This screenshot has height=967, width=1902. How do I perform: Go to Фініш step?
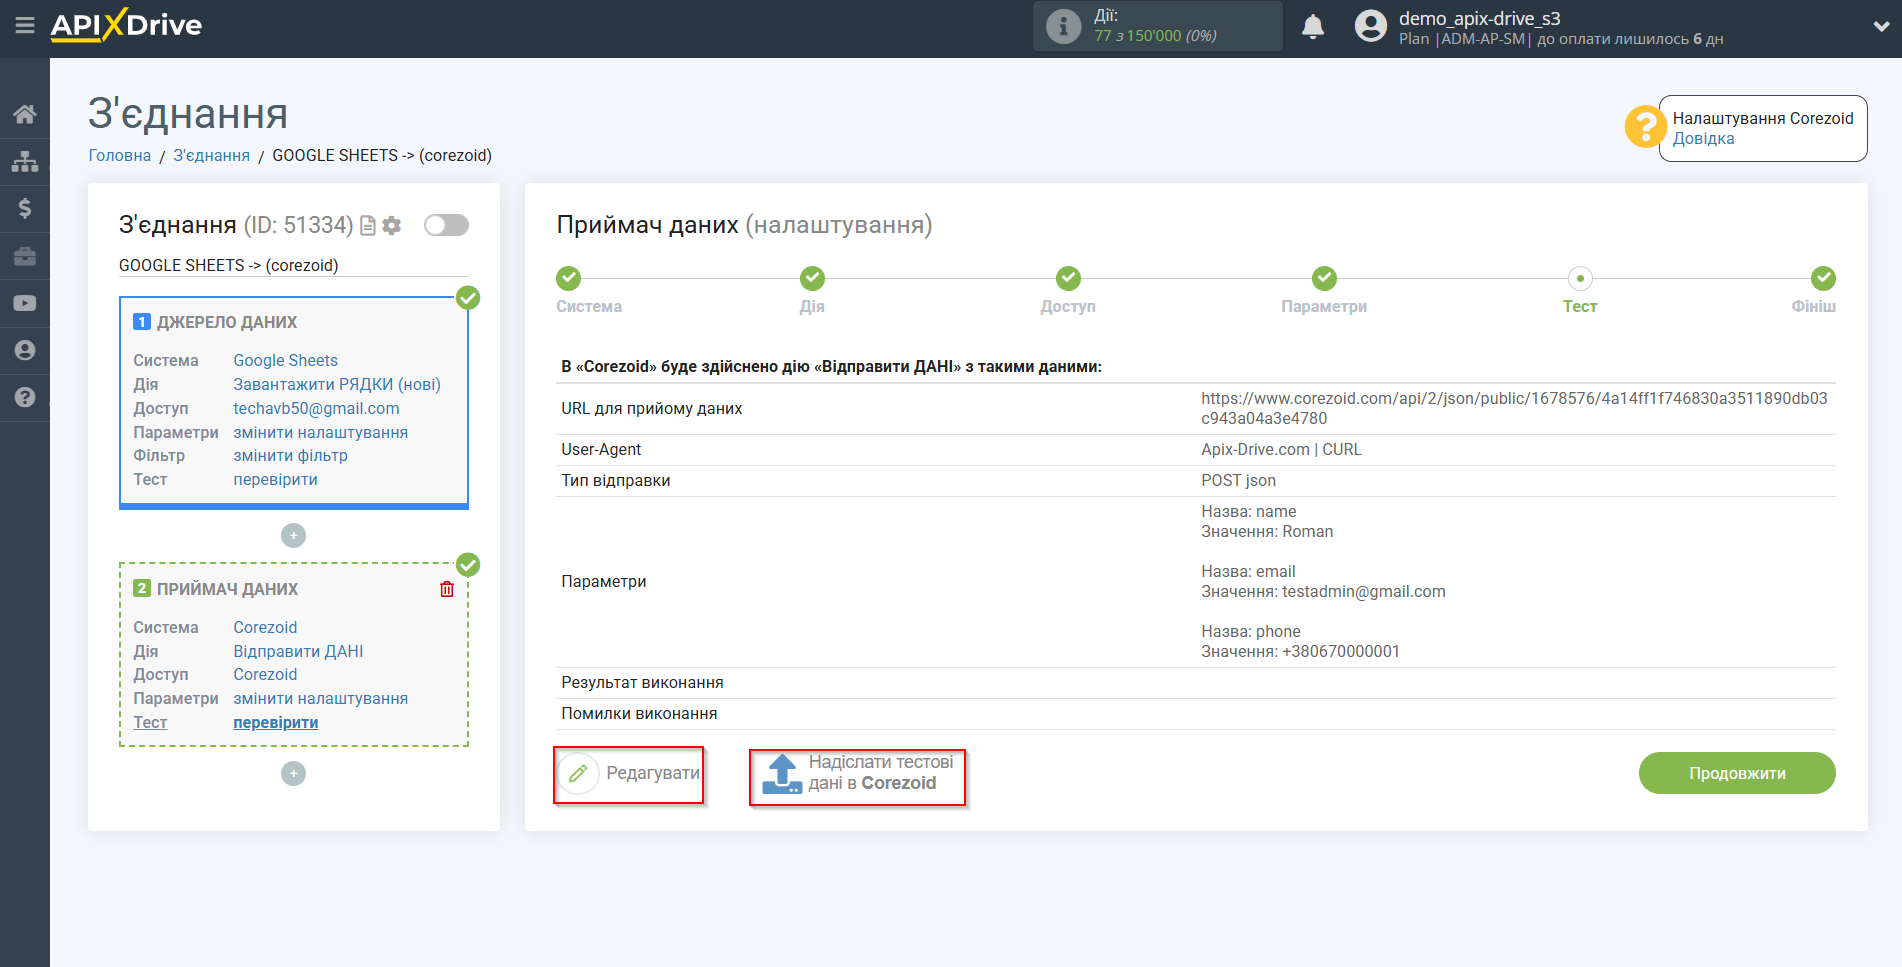coord(1823,278)
